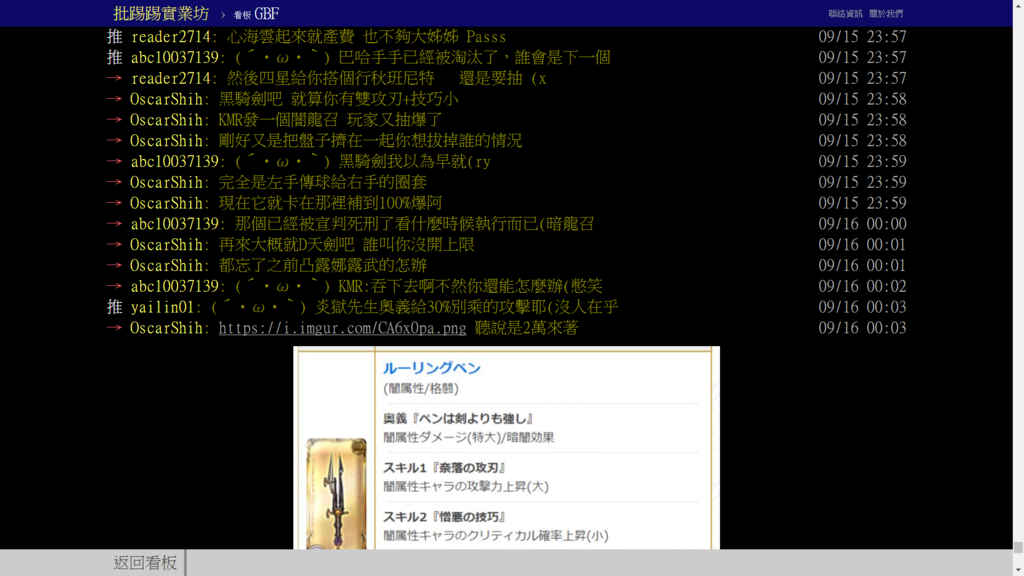The width and height of the screenshot is (1024, 576).
Task: Click the scrollbar down arrow
Action: [x=1018, y=570]
